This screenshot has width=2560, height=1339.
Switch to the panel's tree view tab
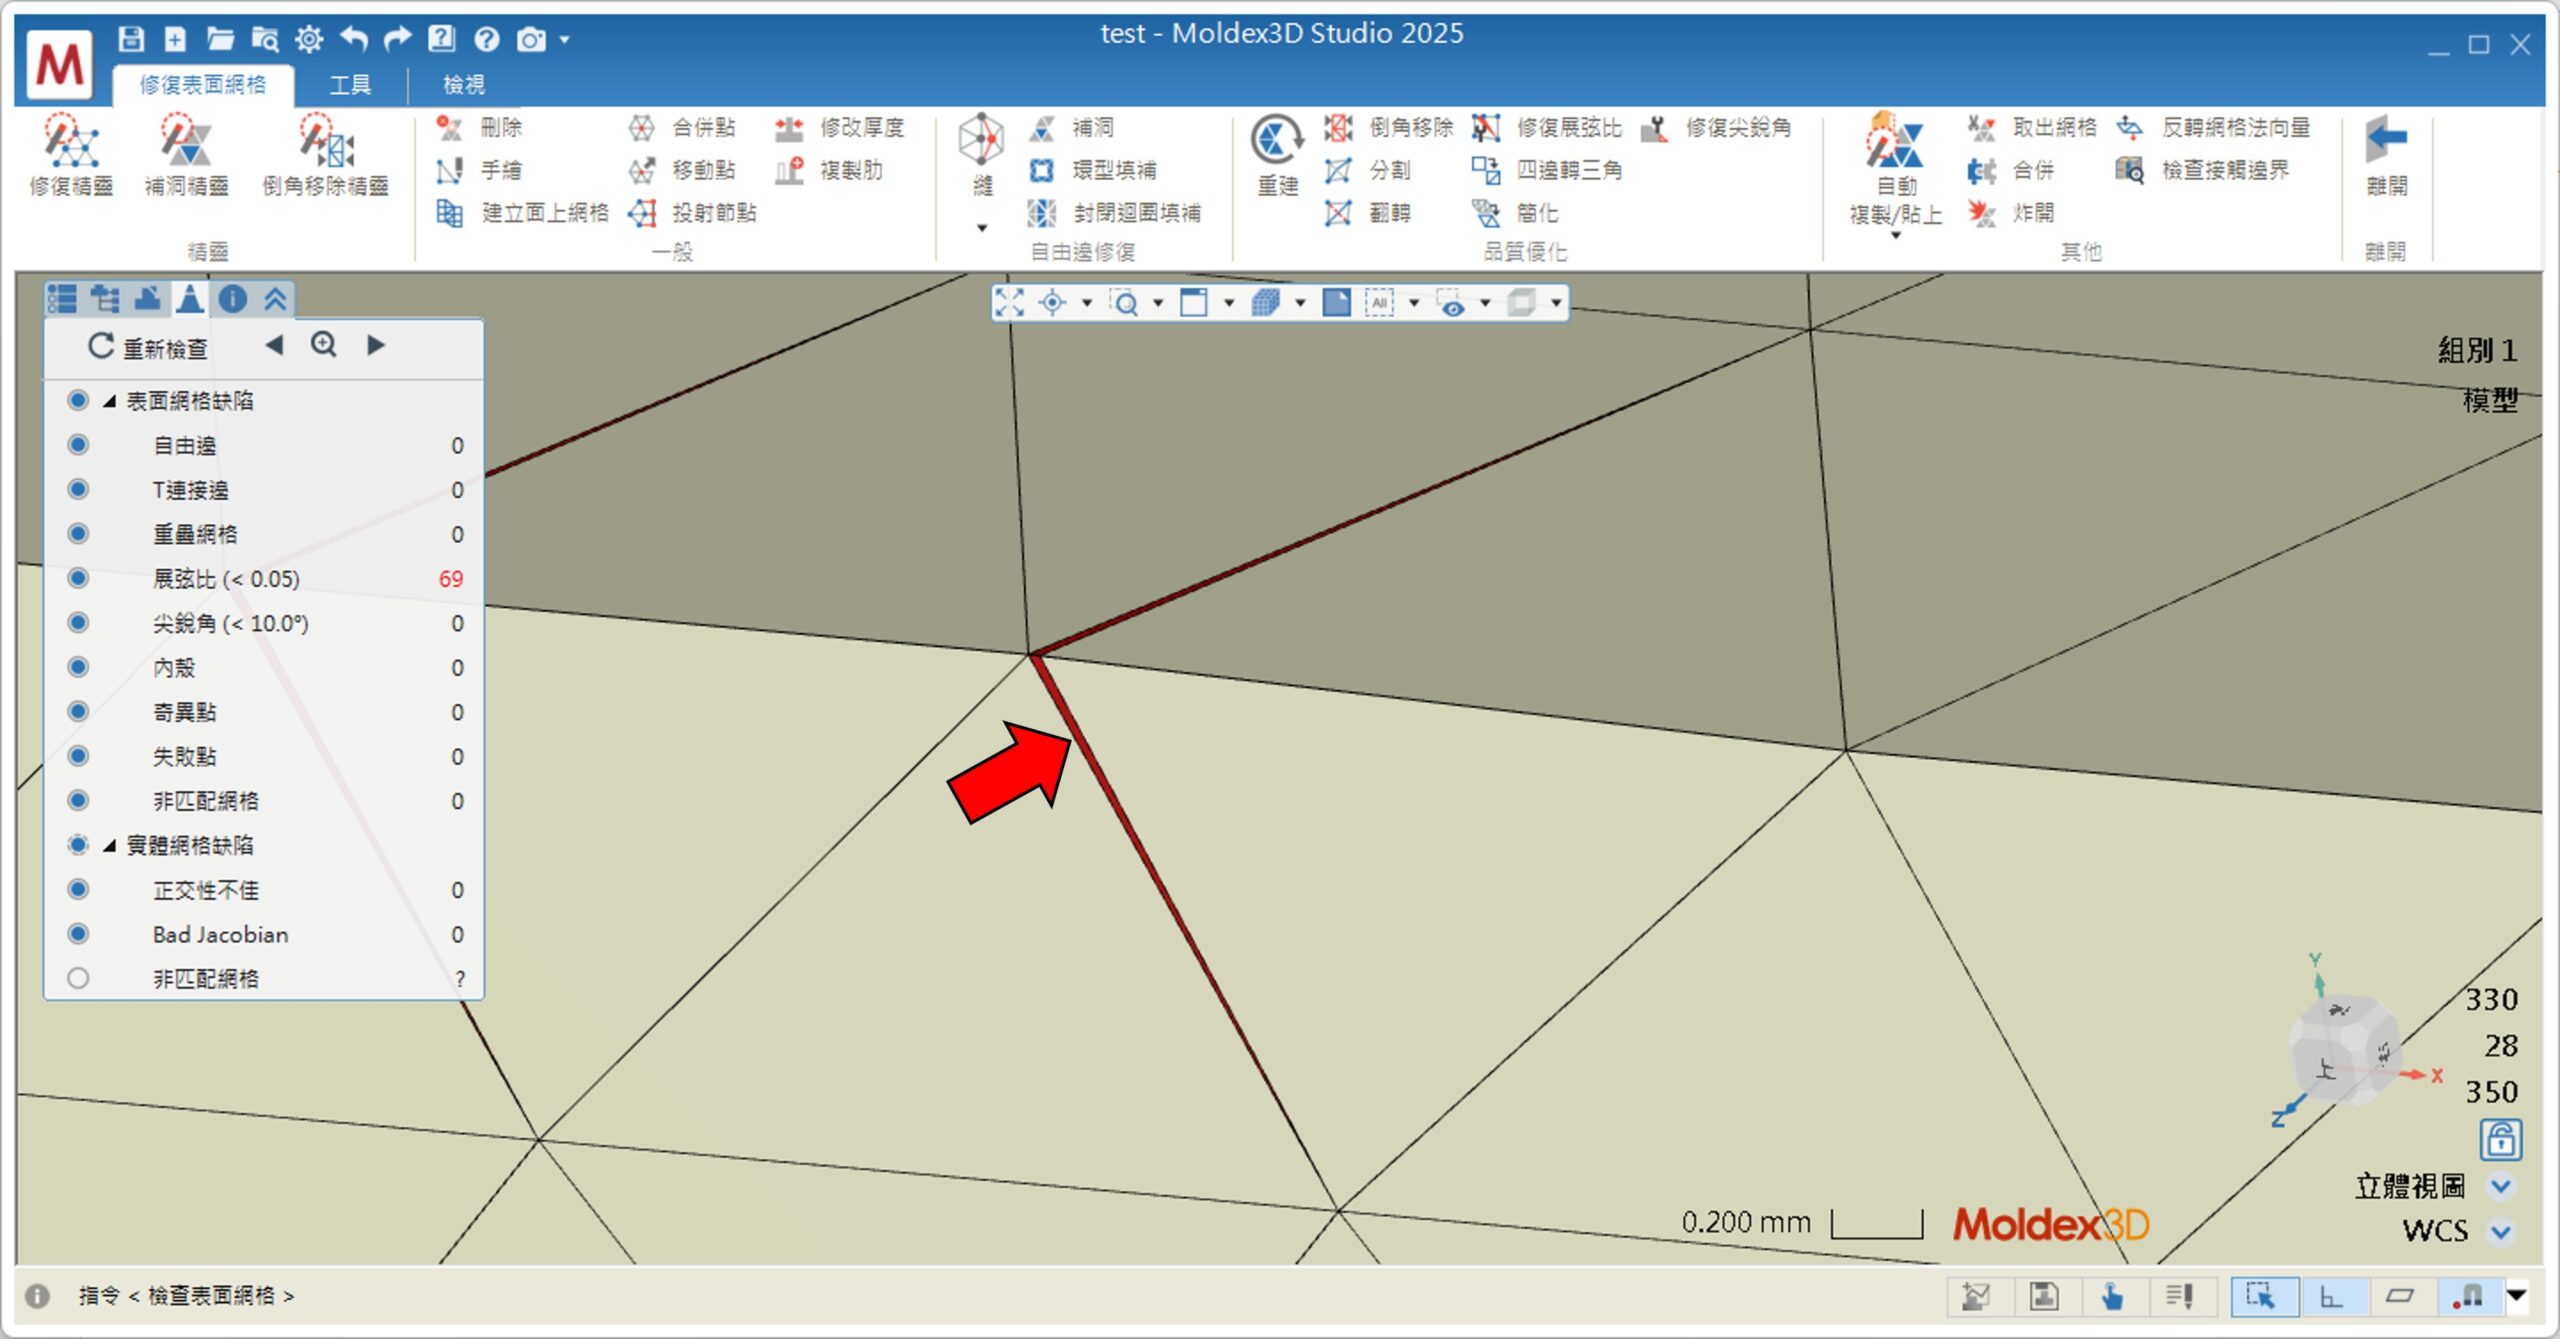[104, 298]
